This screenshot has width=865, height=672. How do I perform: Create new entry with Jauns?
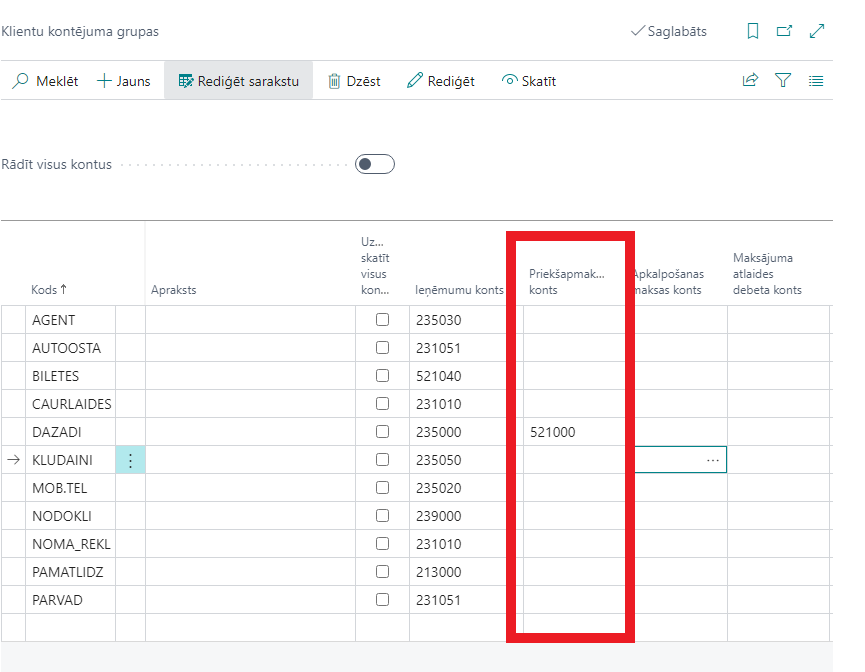(123, 81)
